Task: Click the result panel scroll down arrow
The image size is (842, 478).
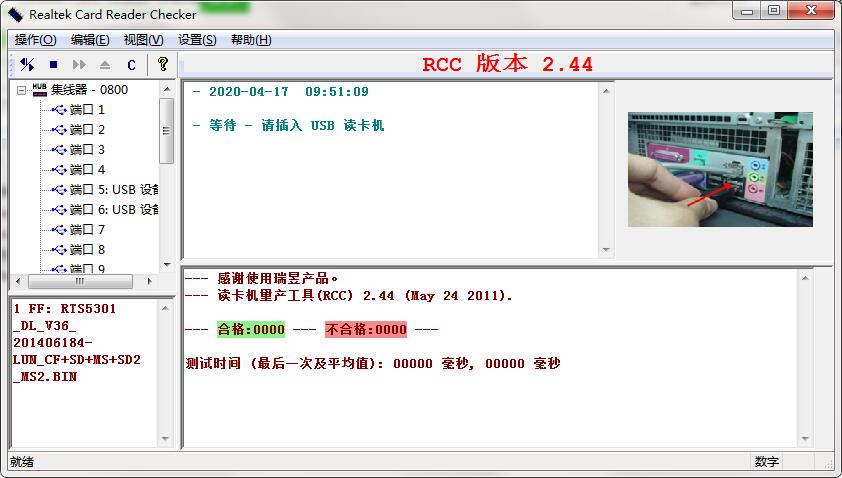Action: (x=805, y=439)
